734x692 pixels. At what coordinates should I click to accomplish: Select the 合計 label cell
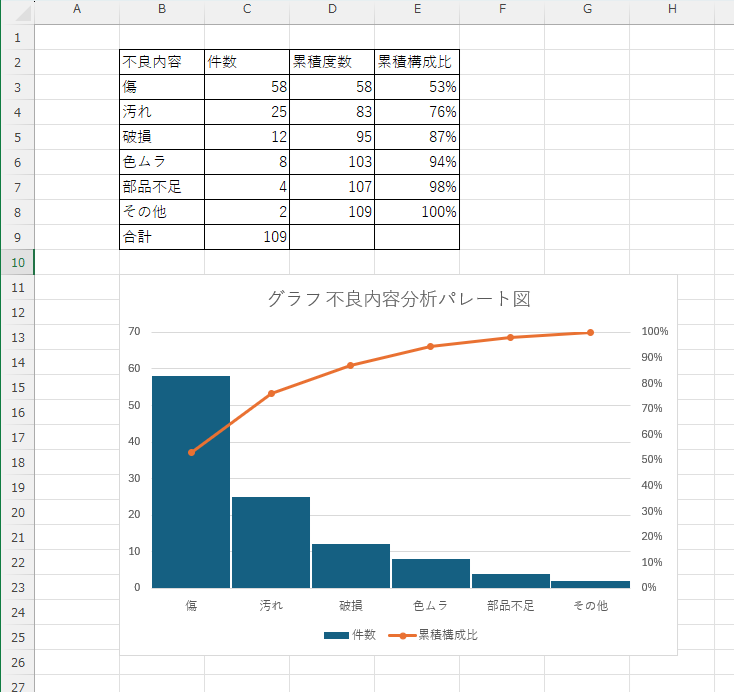161,237
